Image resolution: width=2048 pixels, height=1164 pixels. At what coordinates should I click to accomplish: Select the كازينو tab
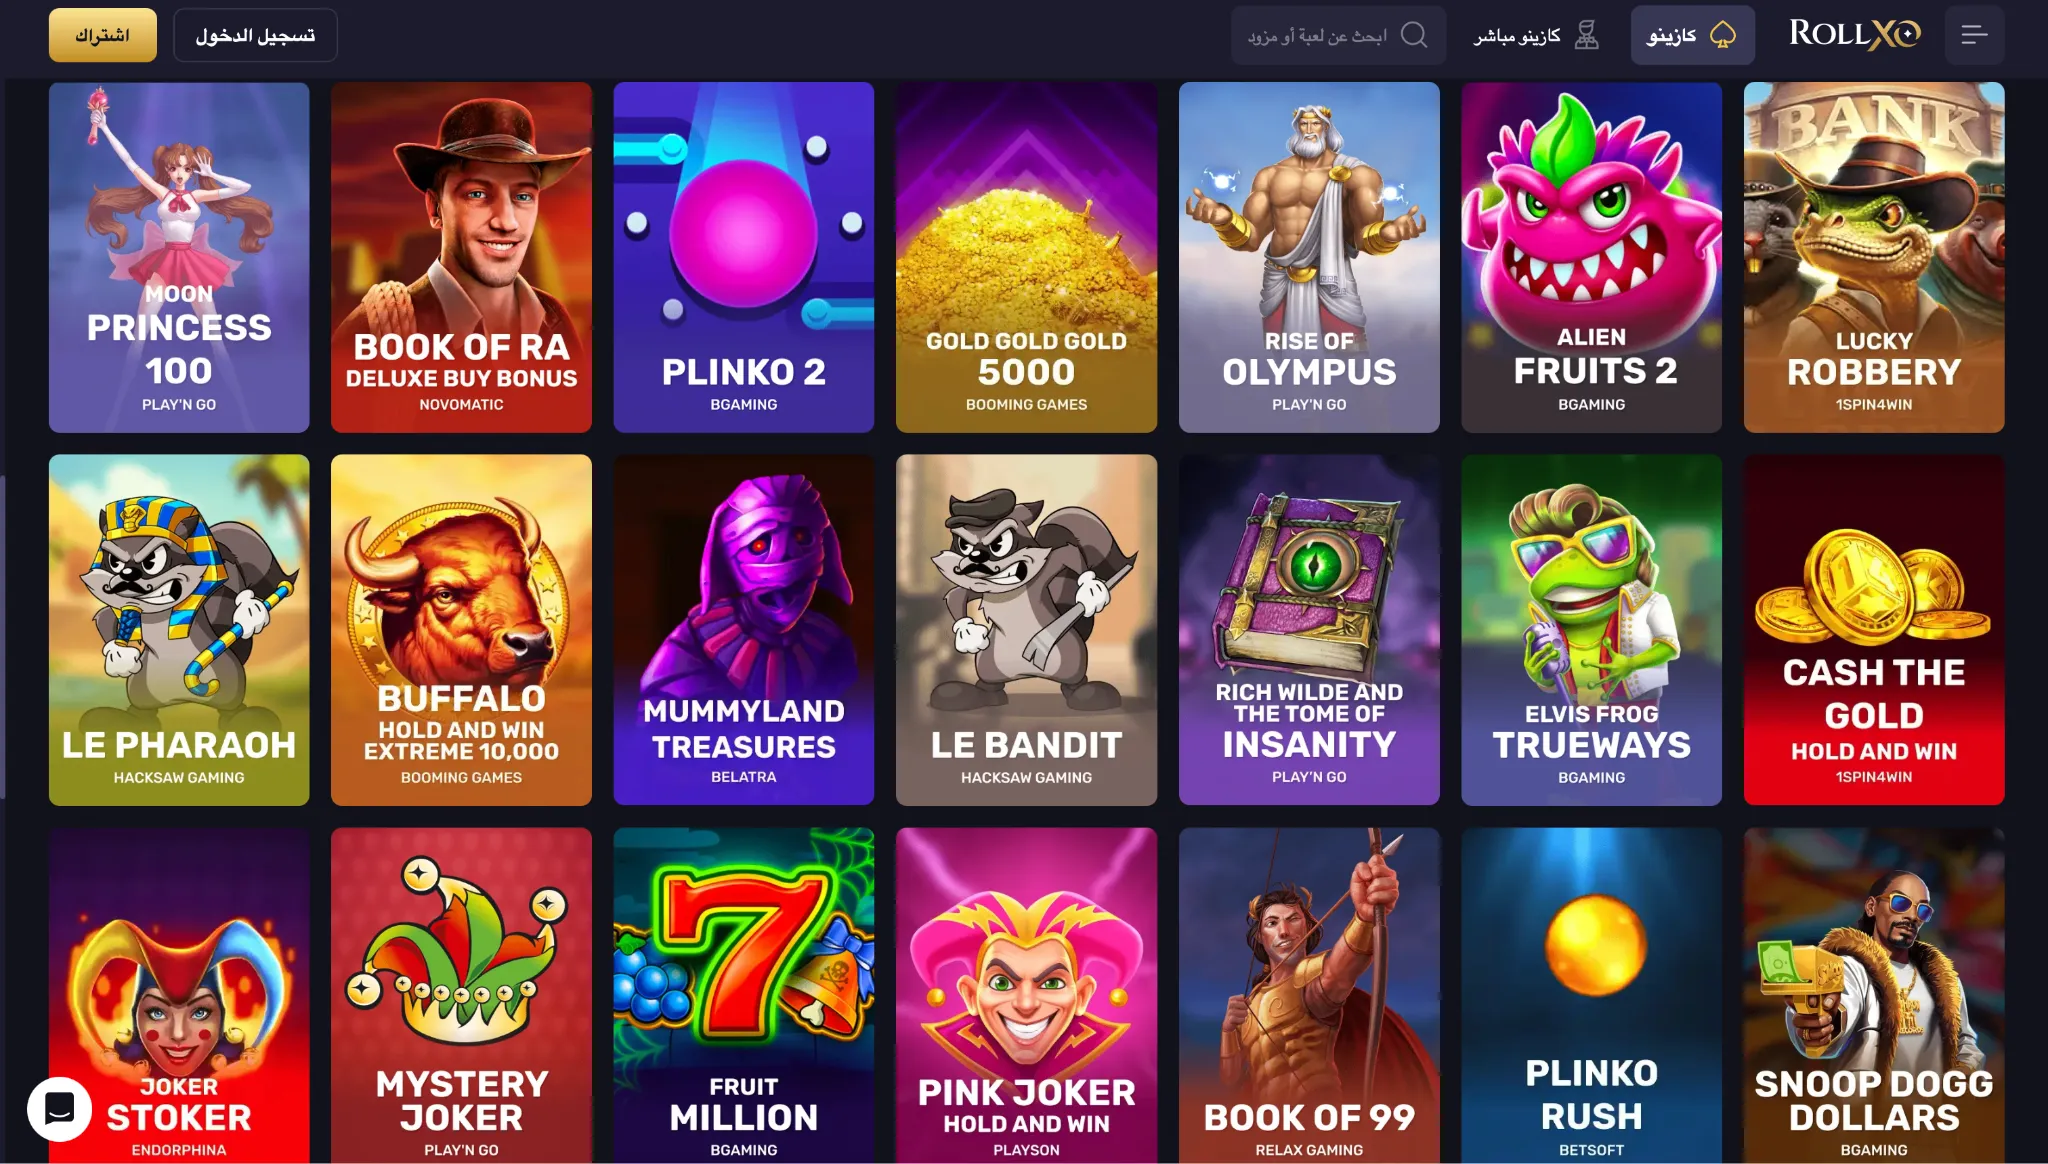click(x=1692, y=35)
